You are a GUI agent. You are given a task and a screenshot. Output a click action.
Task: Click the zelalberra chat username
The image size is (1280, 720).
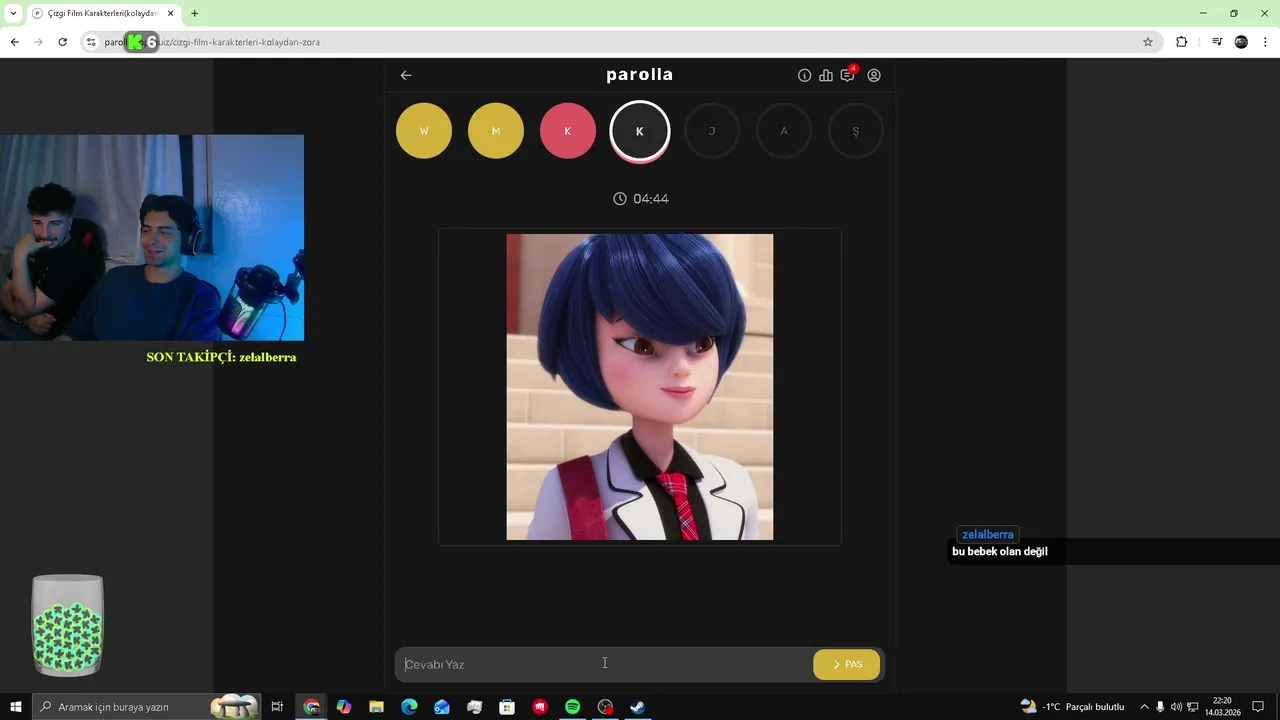point(988,535)
